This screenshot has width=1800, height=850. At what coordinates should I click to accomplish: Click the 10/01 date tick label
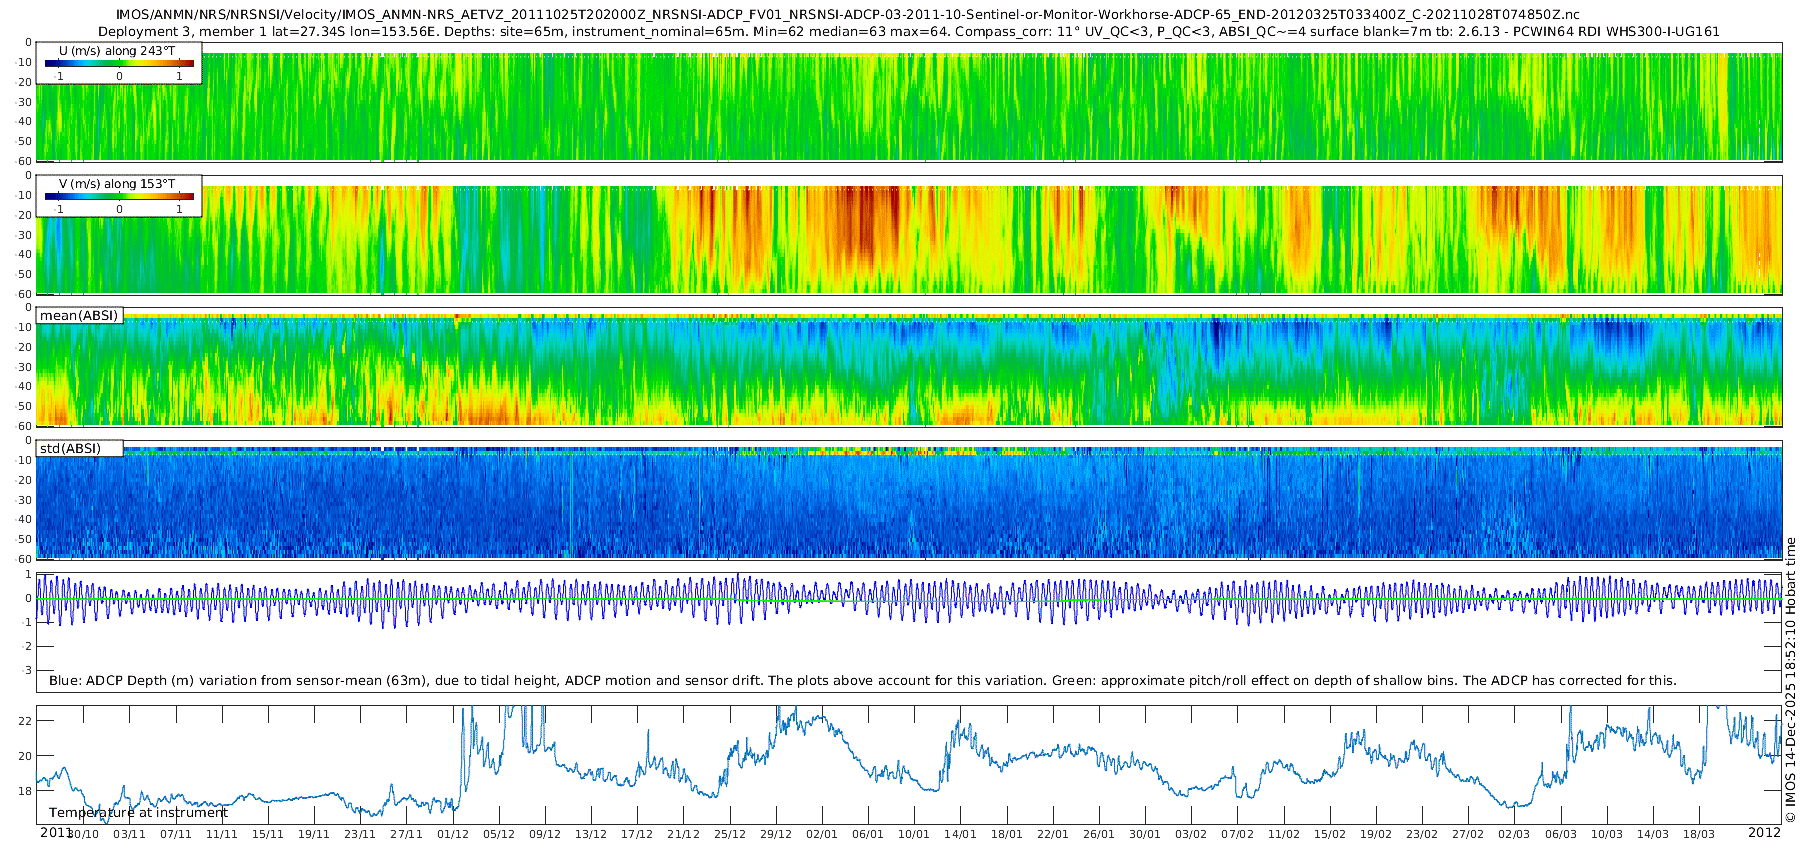pyautogui.click(x=914, y=834)
